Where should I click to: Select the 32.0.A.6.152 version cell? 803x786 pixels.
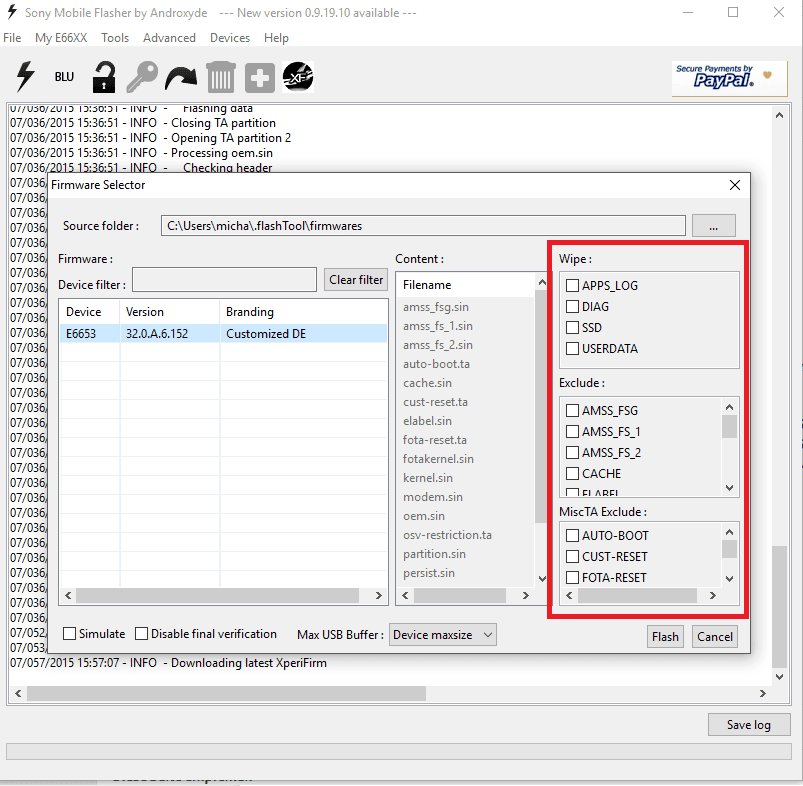coord(170,333)
